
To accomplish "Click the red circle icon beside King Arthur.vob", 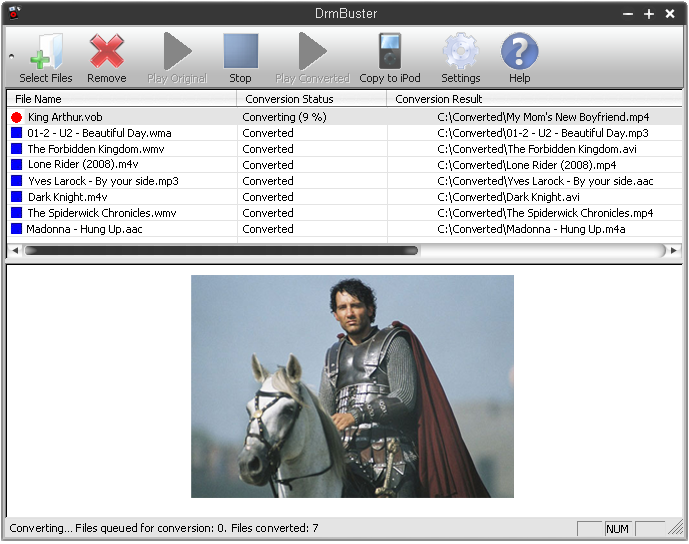I will coord(17,117).
